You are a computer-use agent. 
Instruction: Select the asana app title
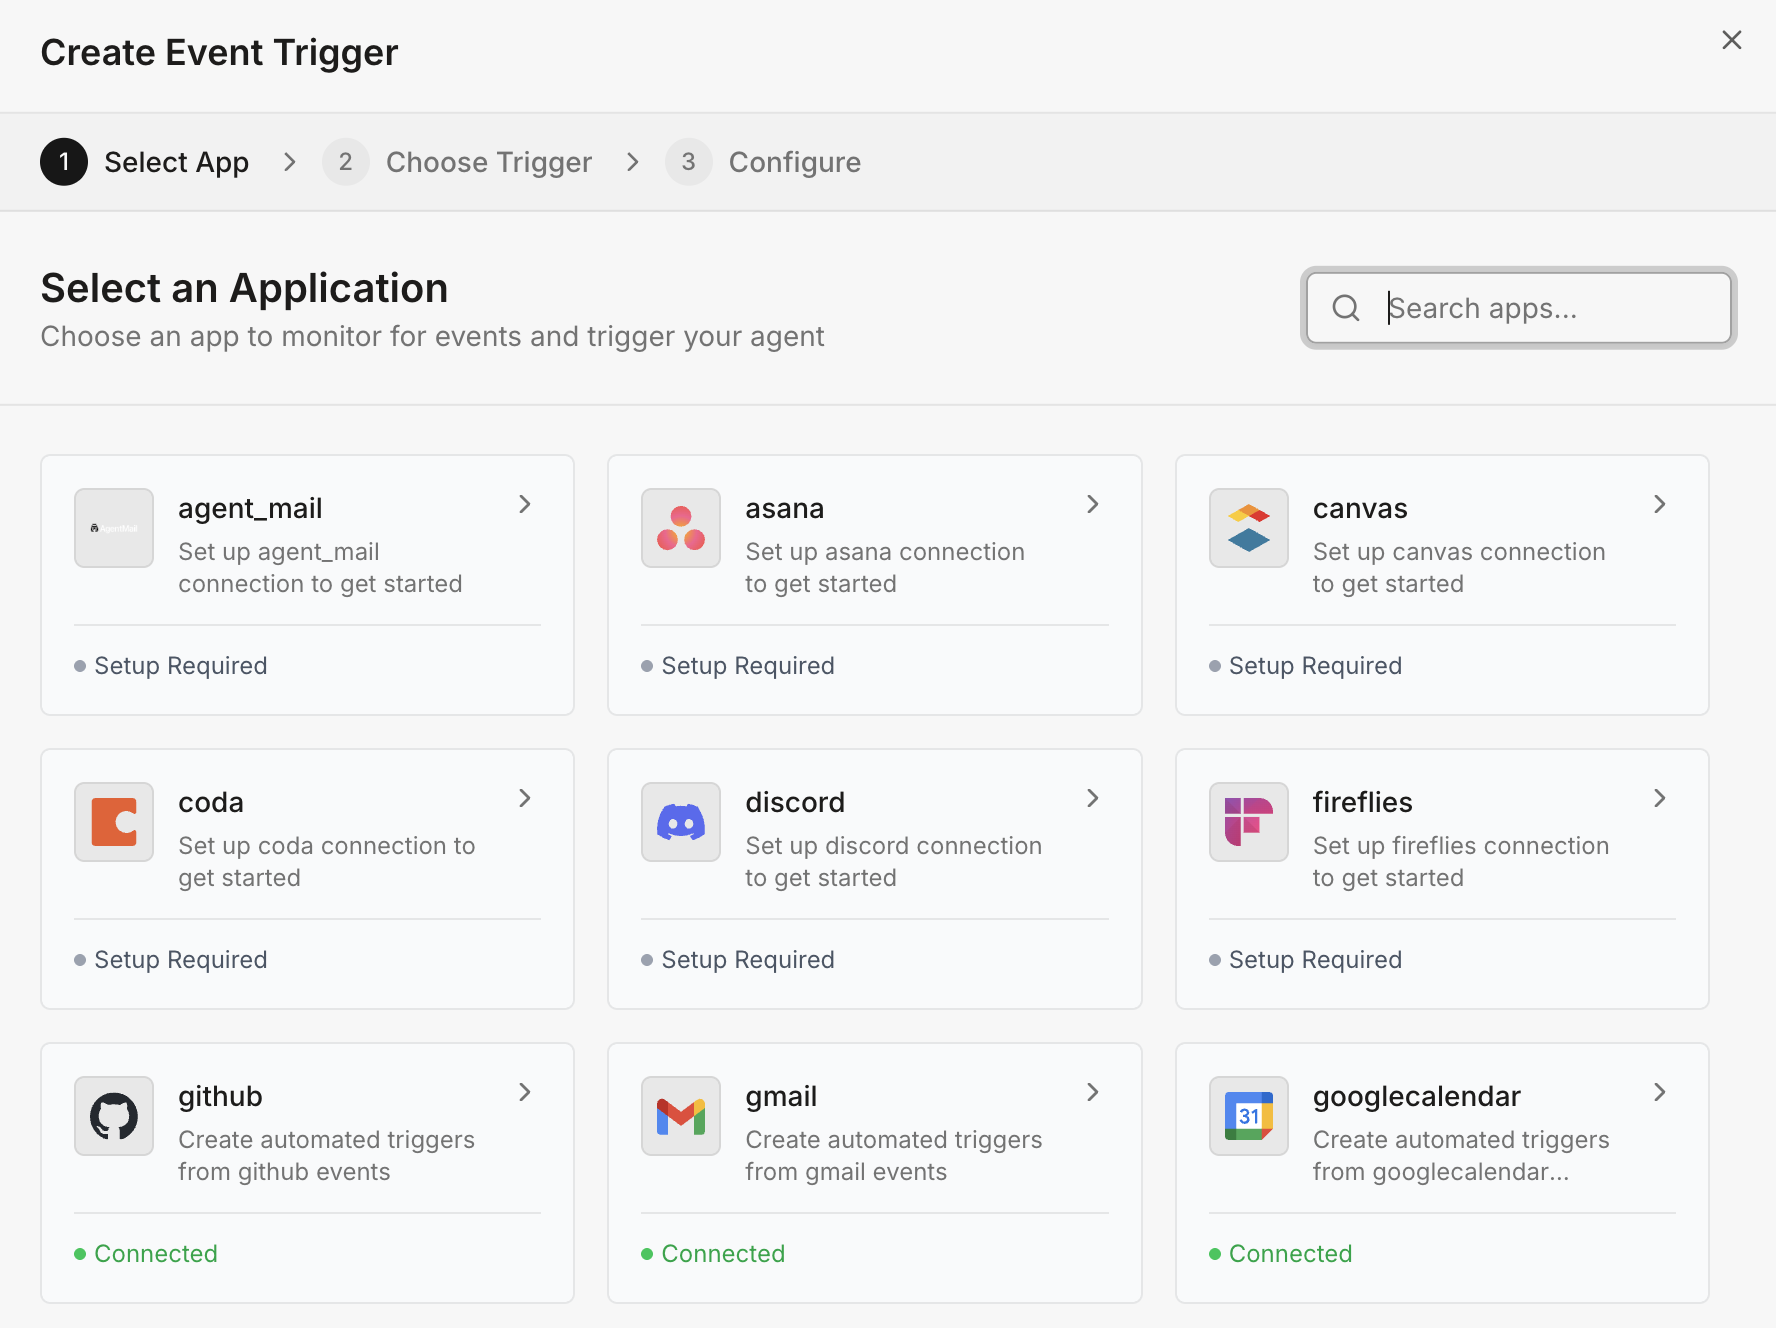[785, 508]
